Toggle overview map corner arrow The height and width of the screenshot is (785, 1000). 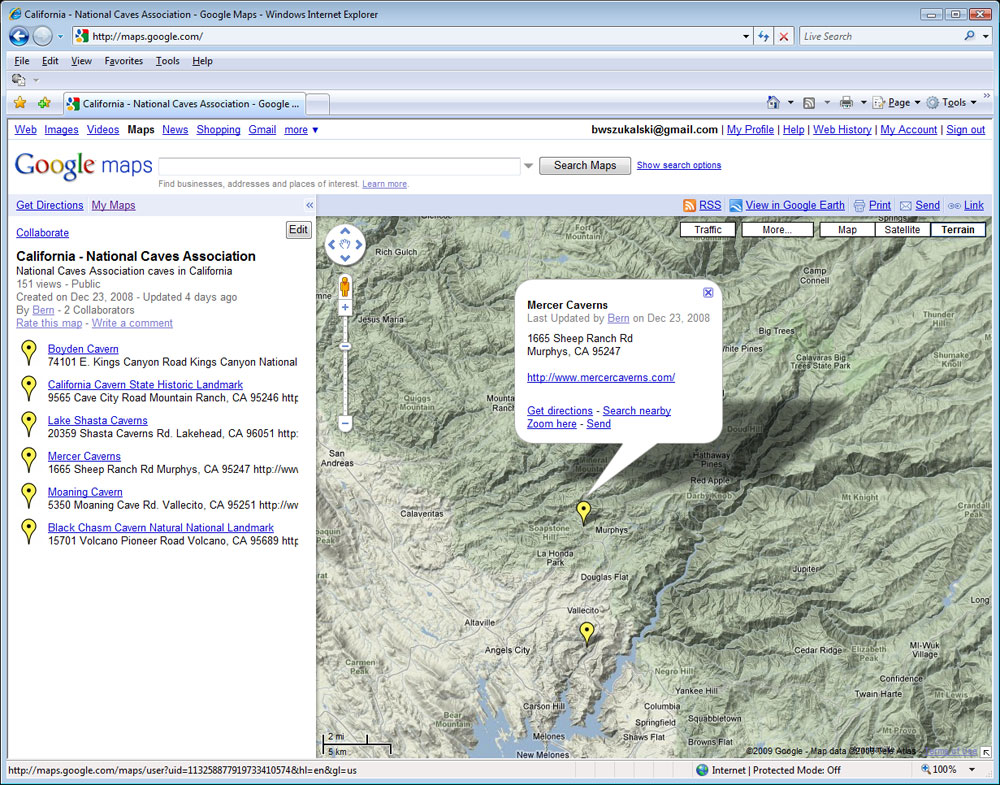[987, 752]
